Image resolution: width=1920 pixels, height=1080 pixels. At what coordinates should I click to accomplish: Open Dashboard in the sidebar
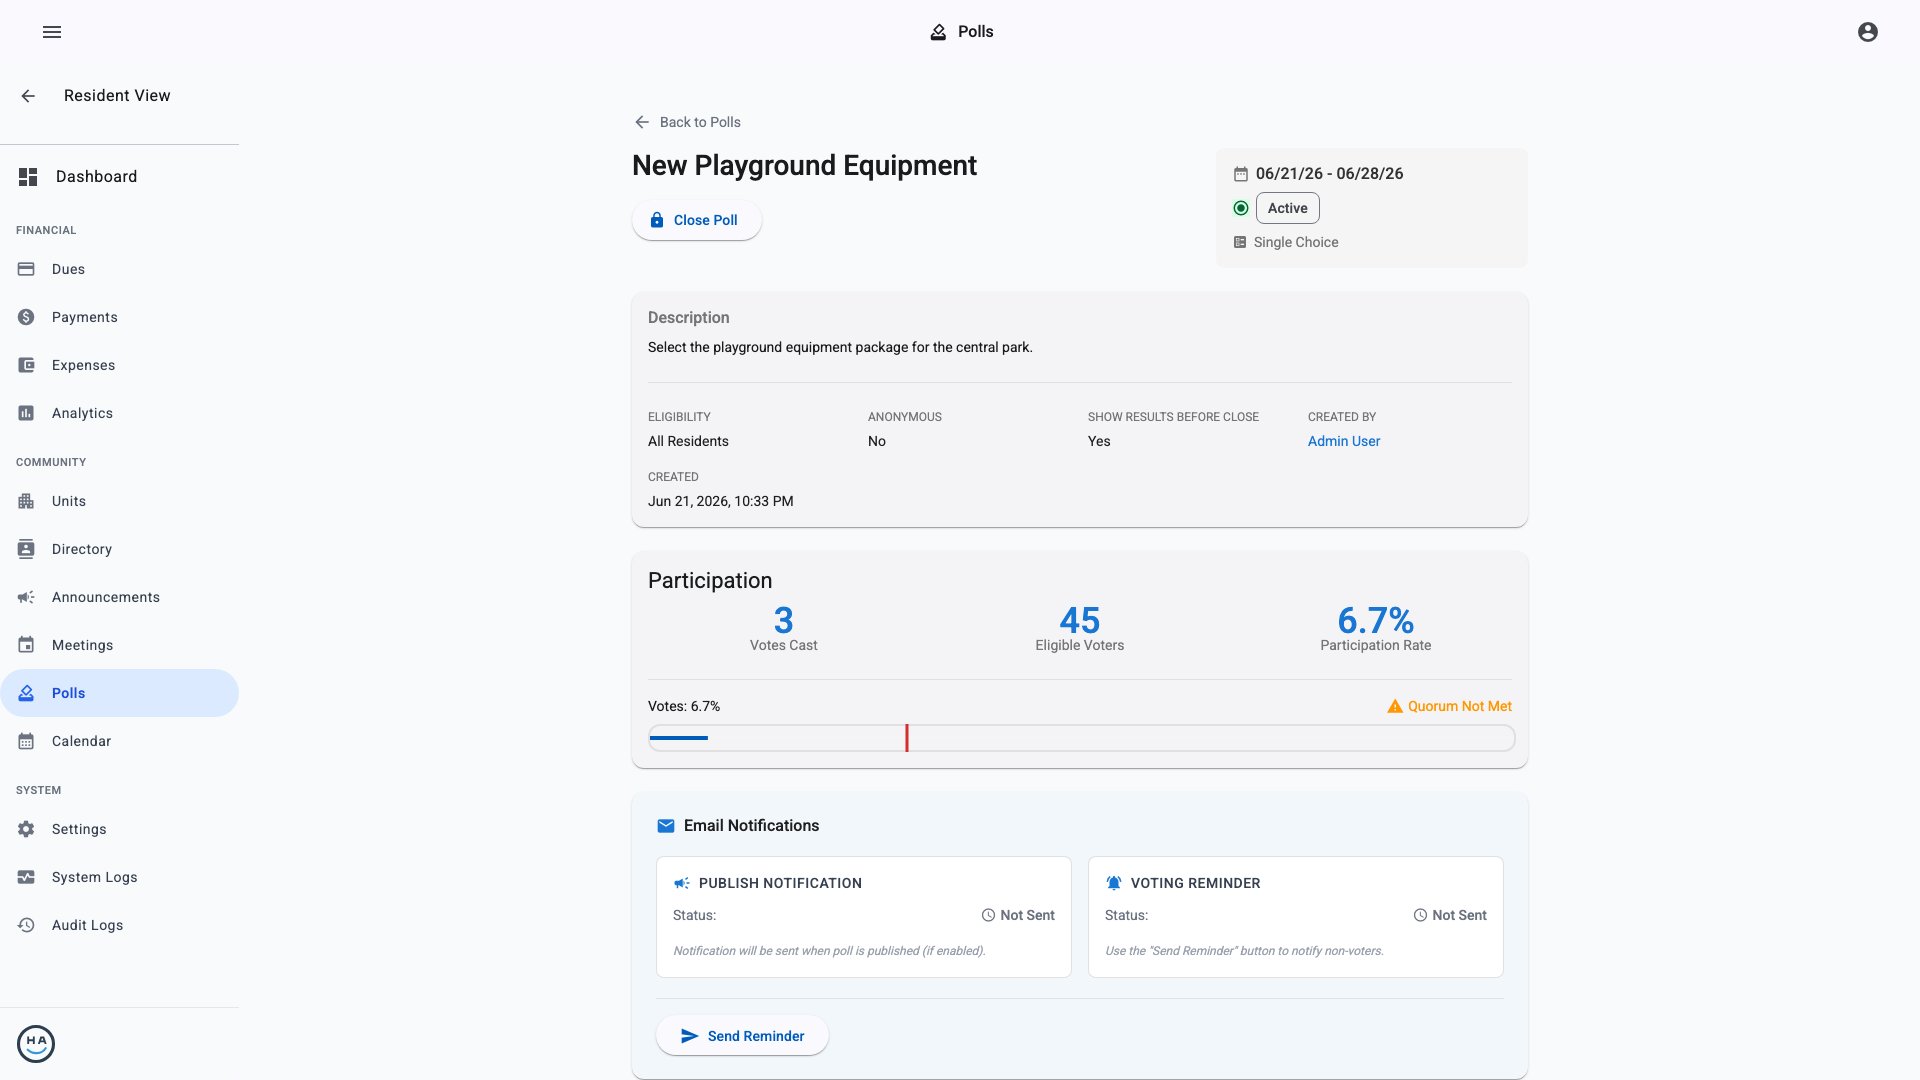click(120, 177)
